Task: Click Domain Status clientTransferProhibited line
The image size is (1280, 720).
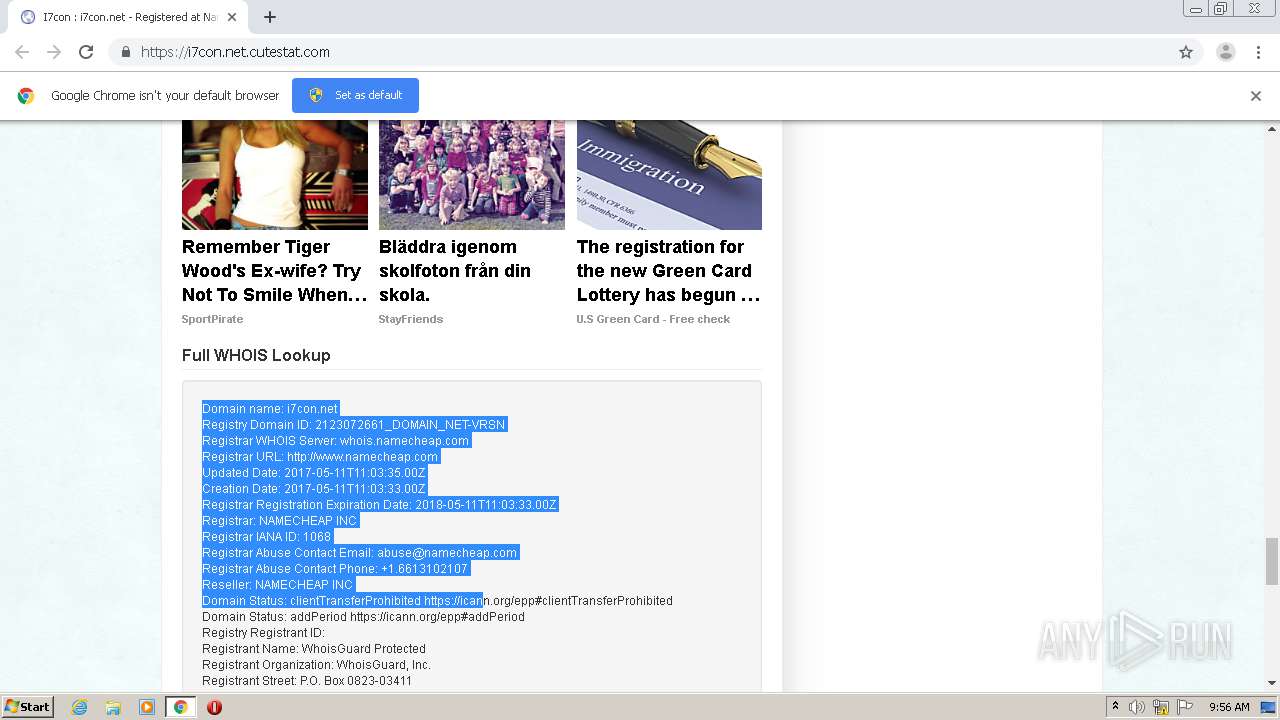Action: coord(437,600)
